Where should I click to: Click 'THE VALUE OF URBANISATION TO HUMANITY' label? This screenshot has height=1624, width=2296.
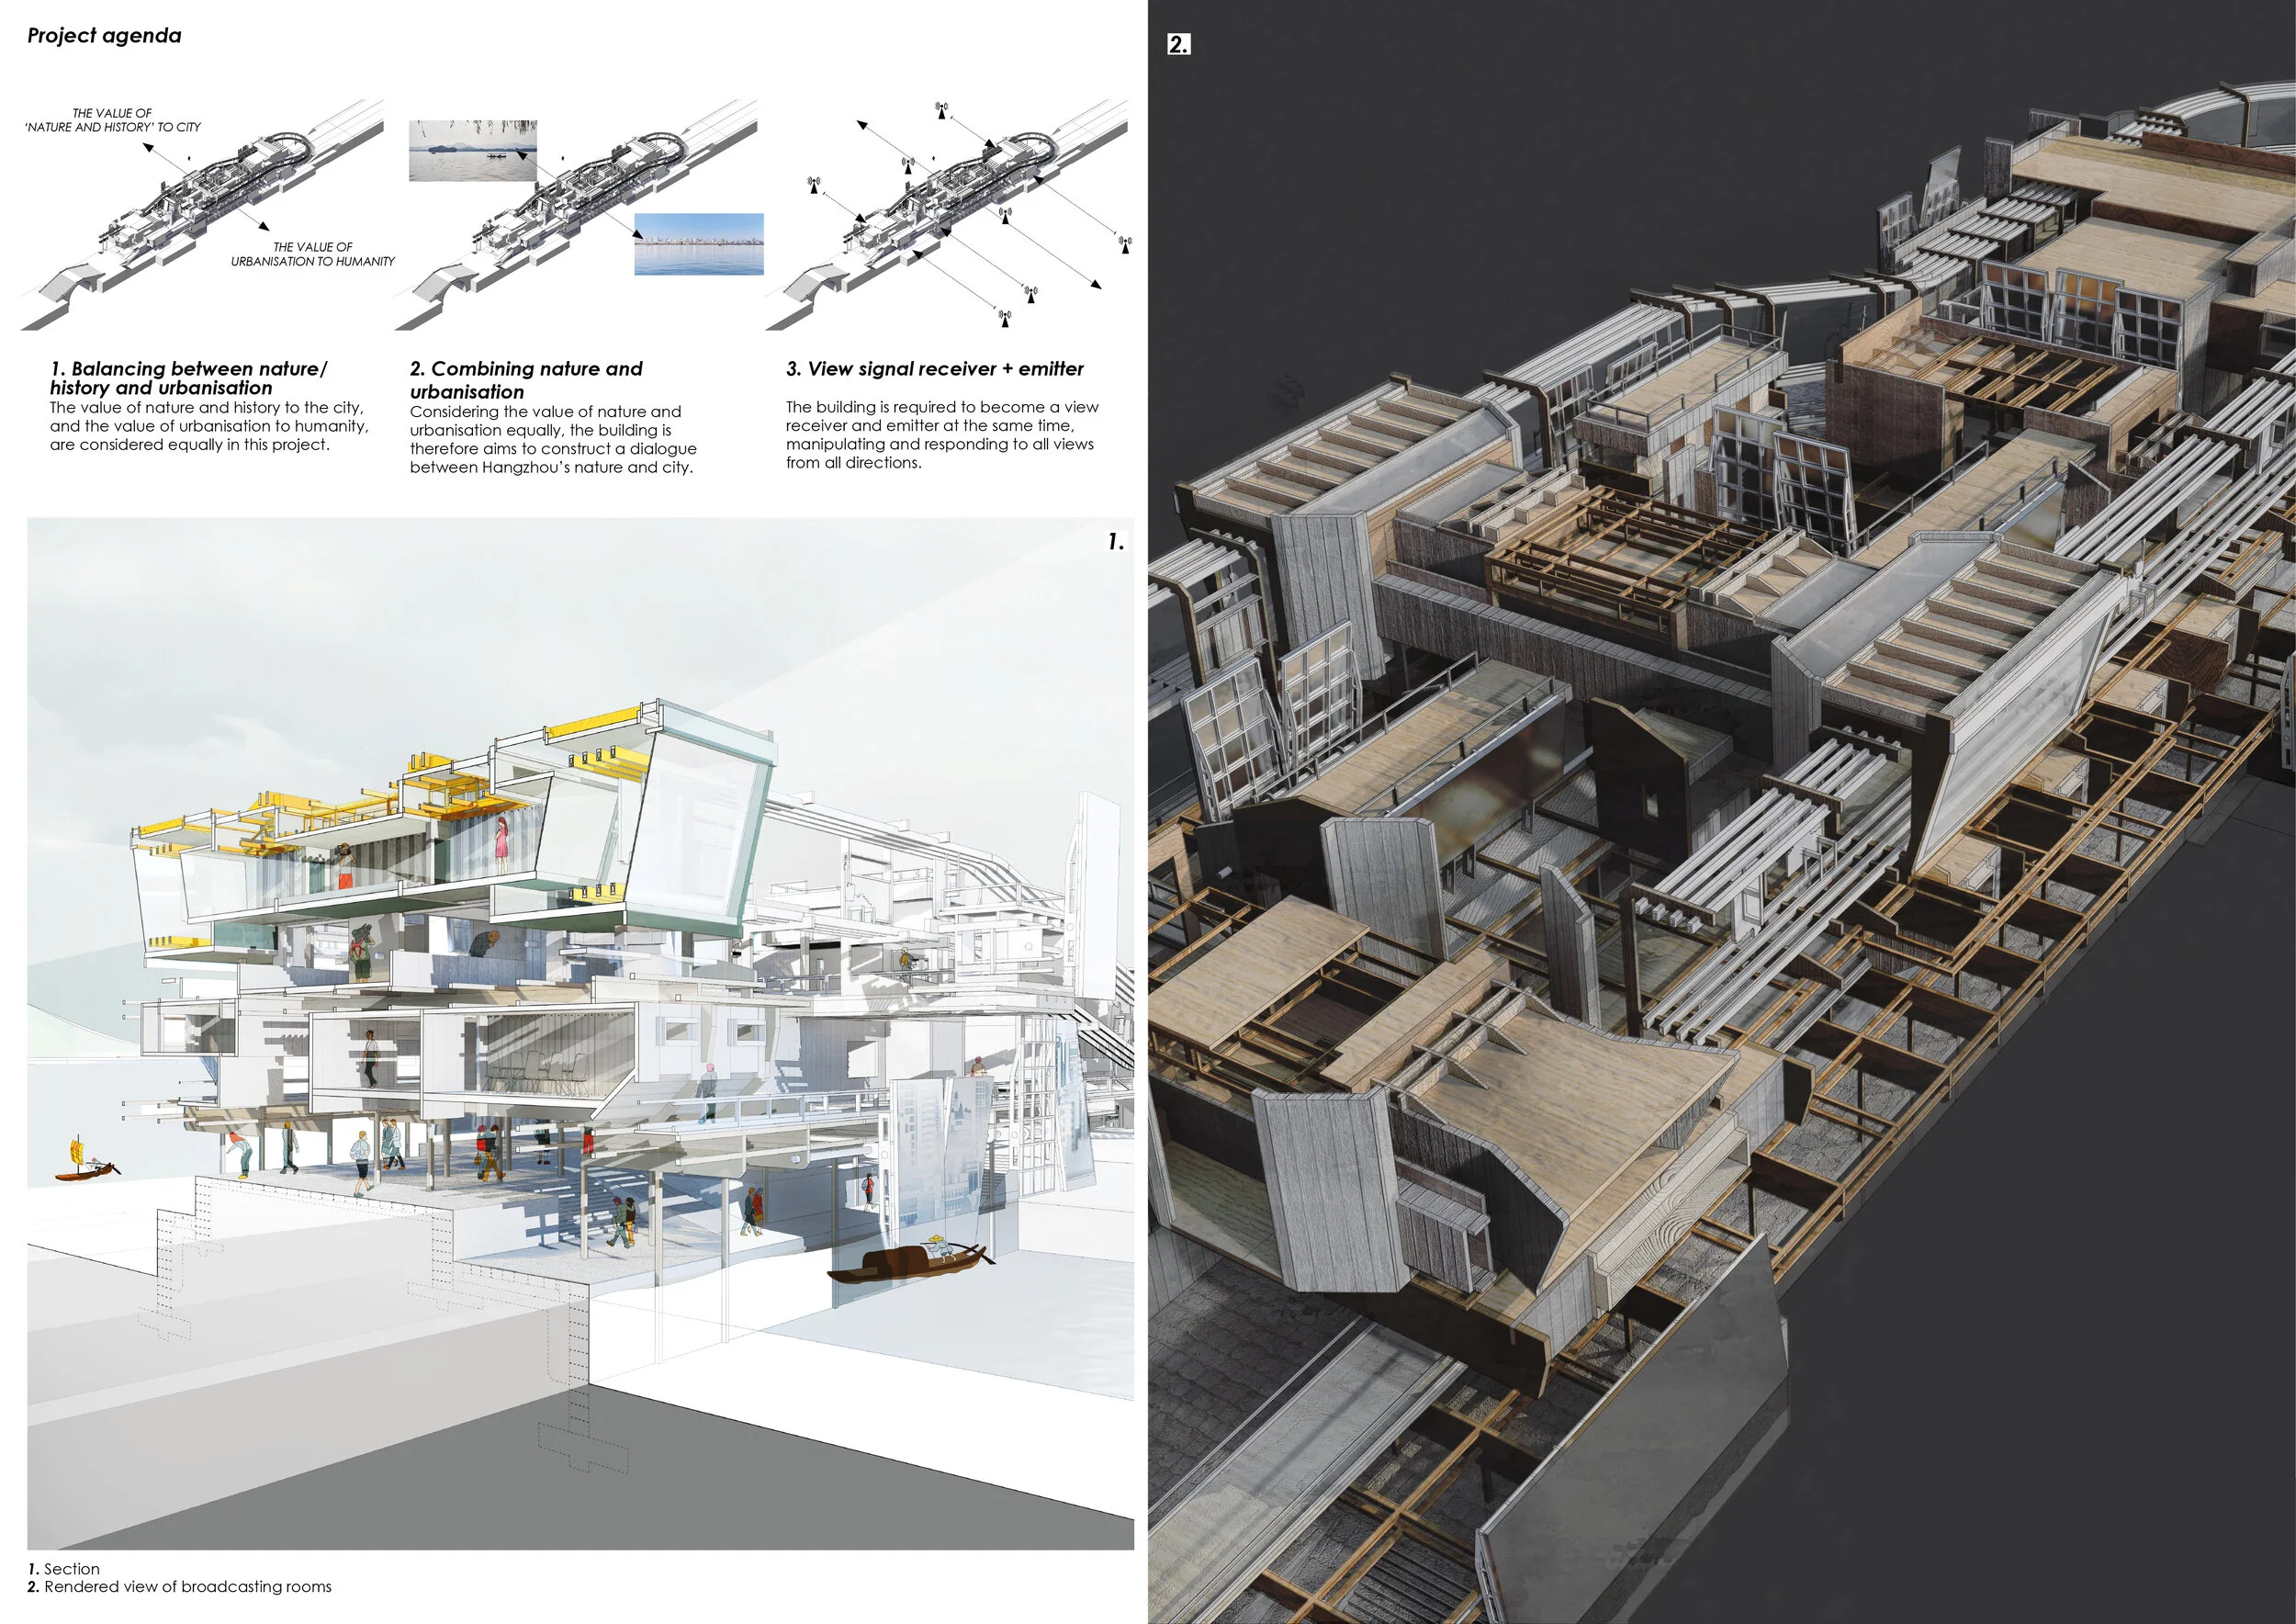click(312, 254)
